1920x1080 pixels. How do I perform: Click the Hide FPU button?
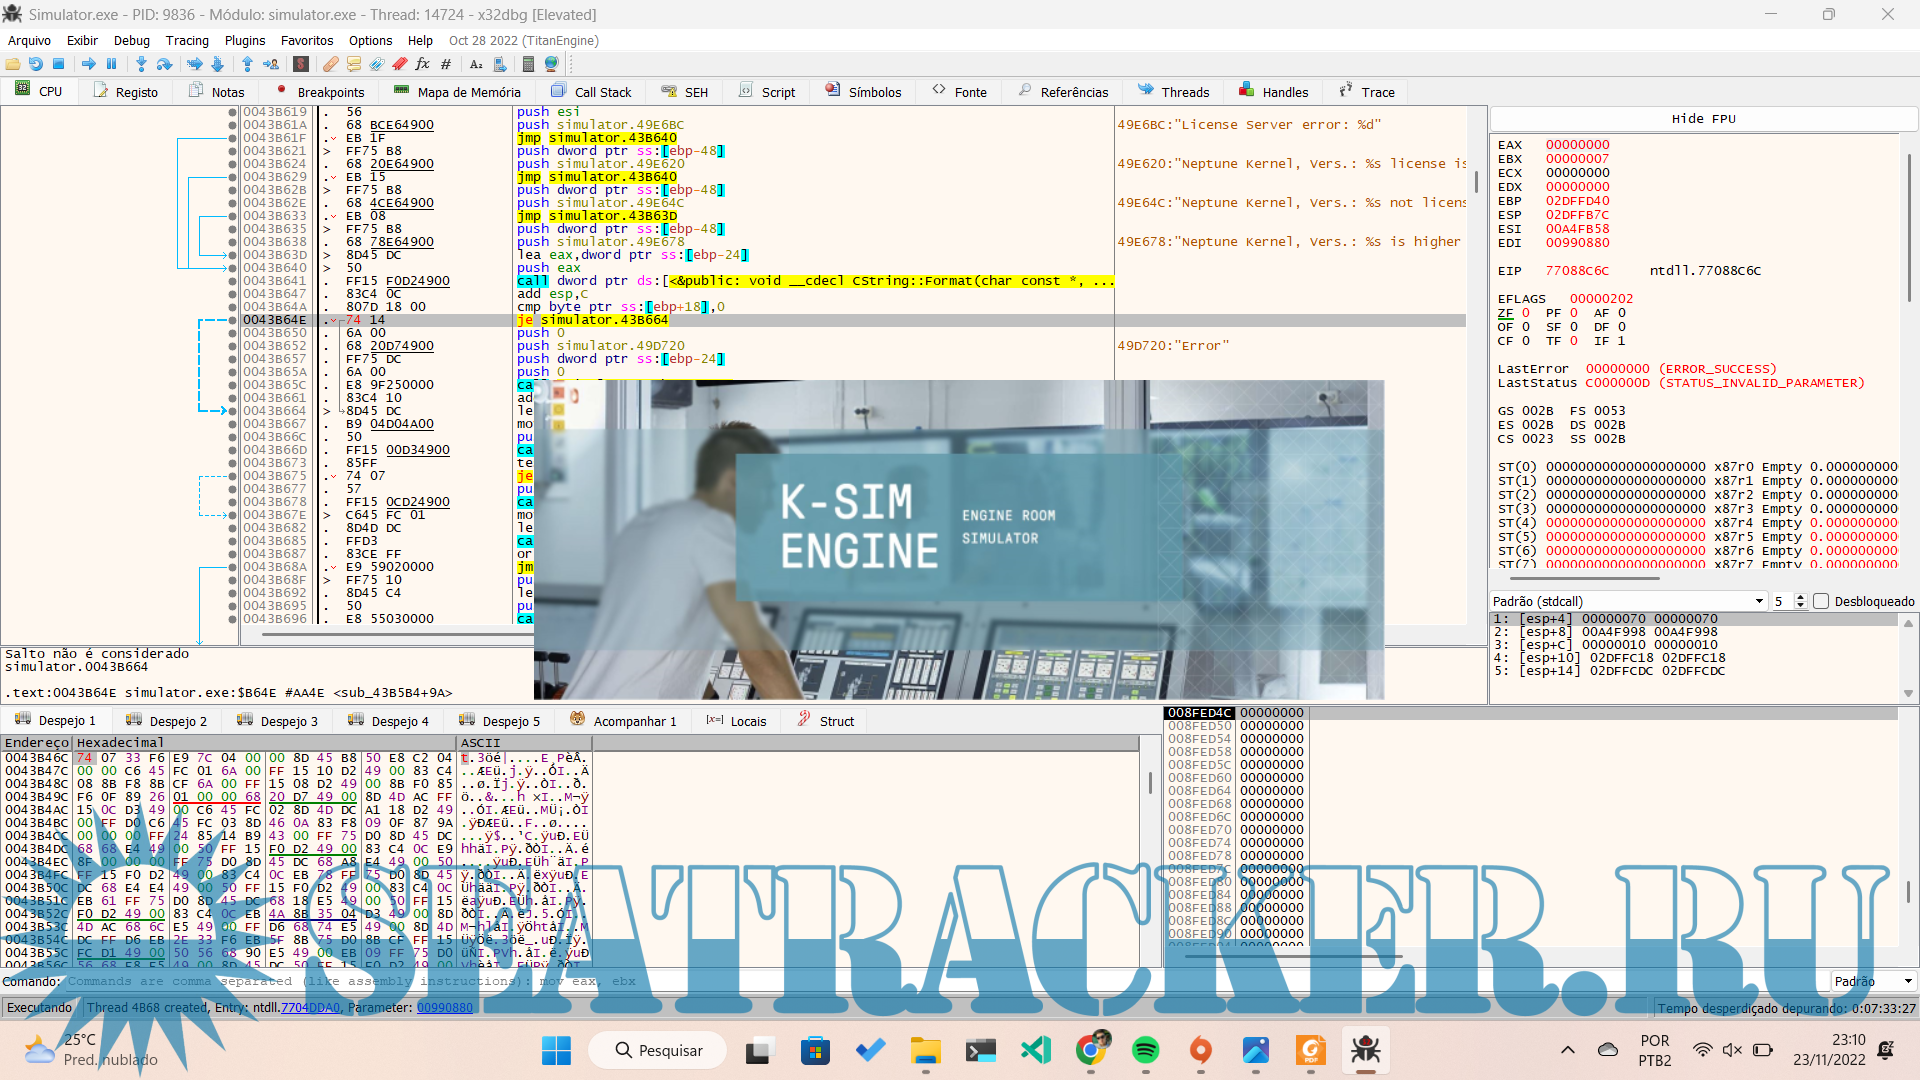pos(1704,118)
